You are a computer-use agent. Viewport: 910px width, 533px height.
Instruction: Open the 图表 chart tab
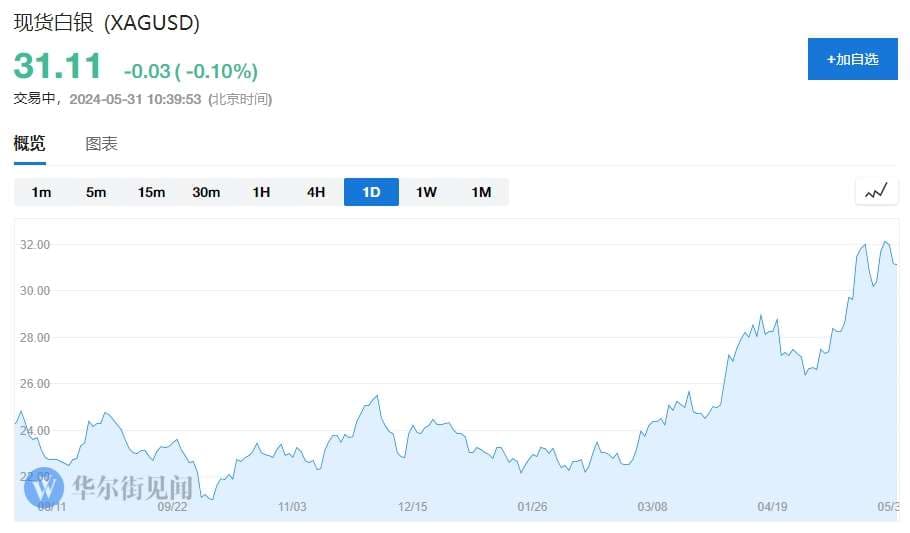102,143
